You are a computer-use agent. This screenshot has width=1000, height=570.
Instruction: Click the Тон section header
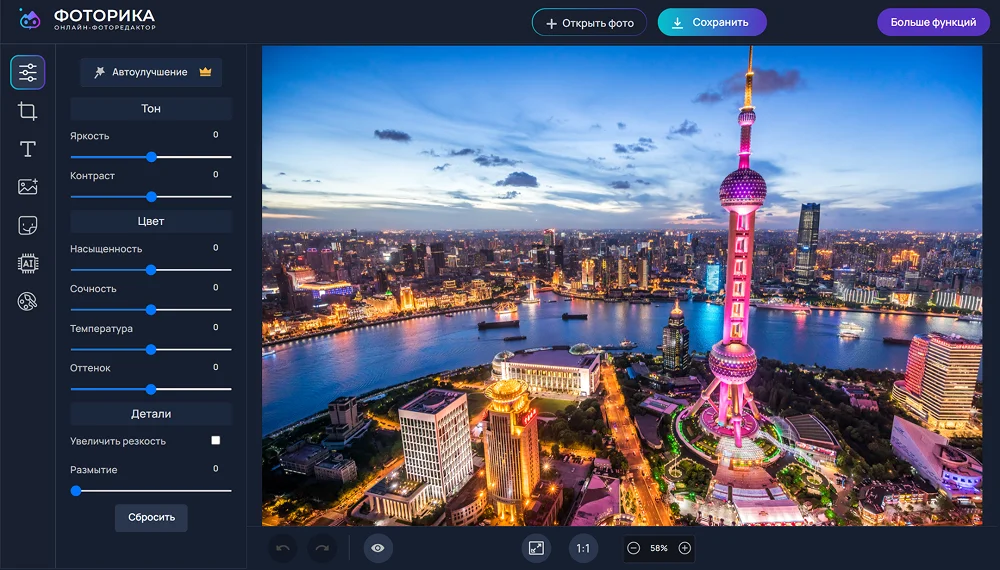pyautogui.click(x=151, y=109)
